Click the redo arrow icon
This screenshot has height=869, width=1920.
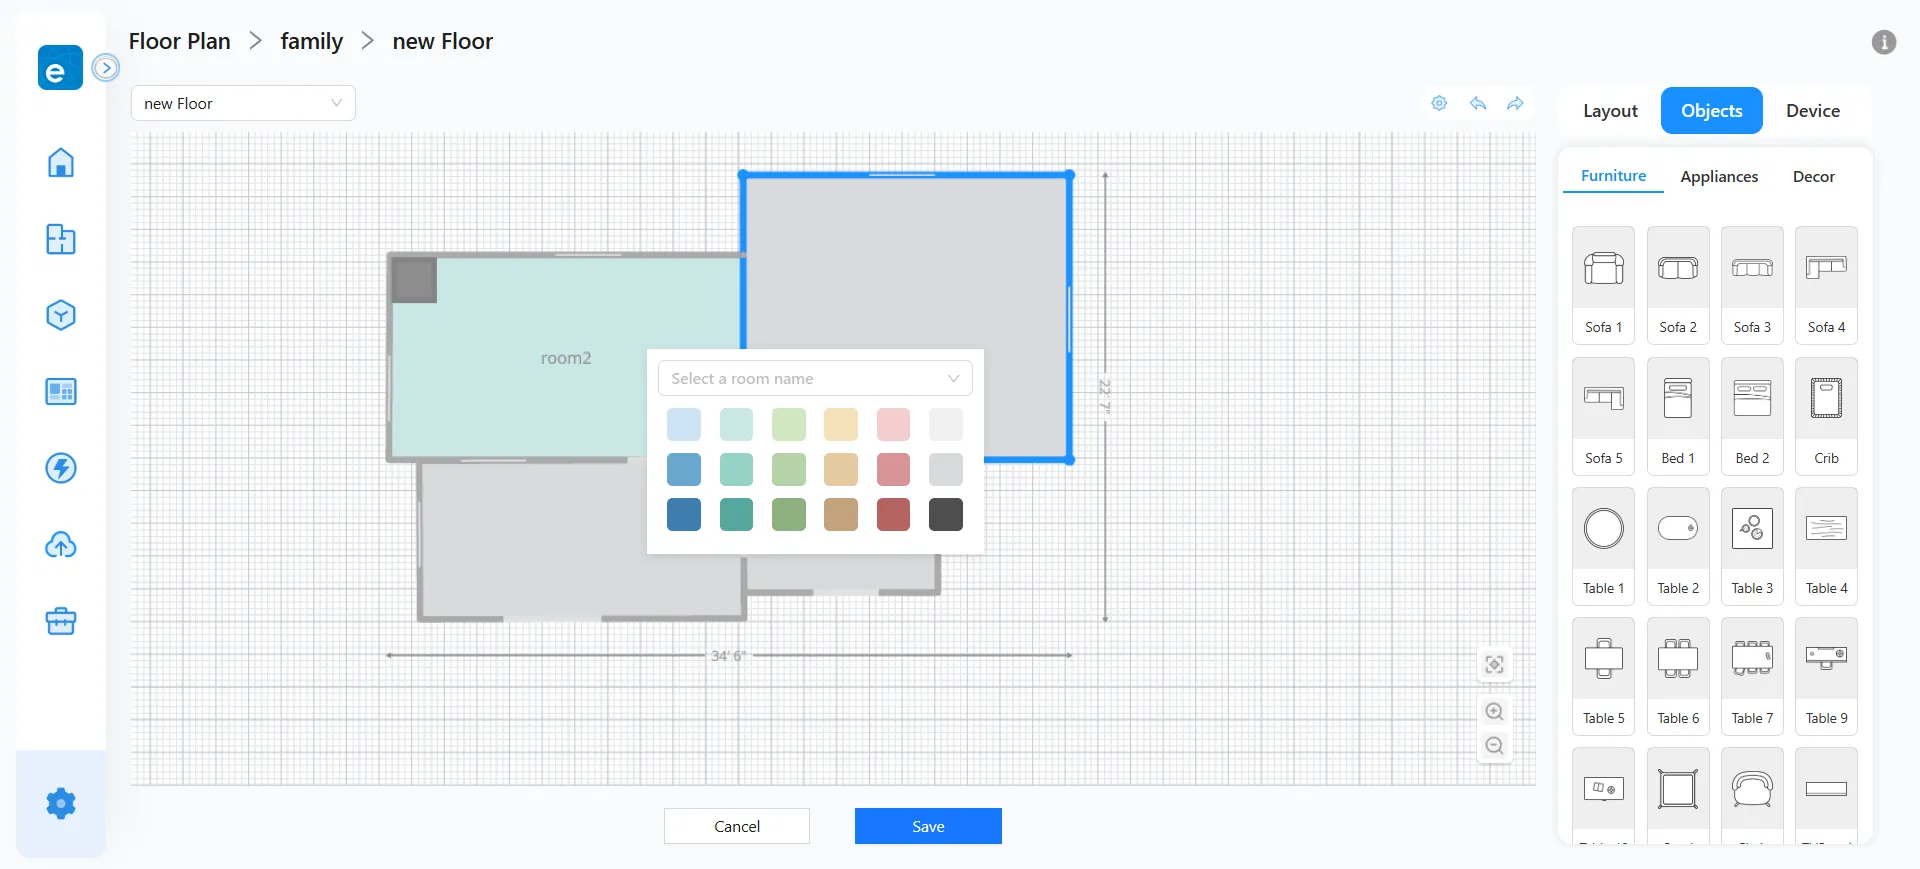coord(1515,103)
